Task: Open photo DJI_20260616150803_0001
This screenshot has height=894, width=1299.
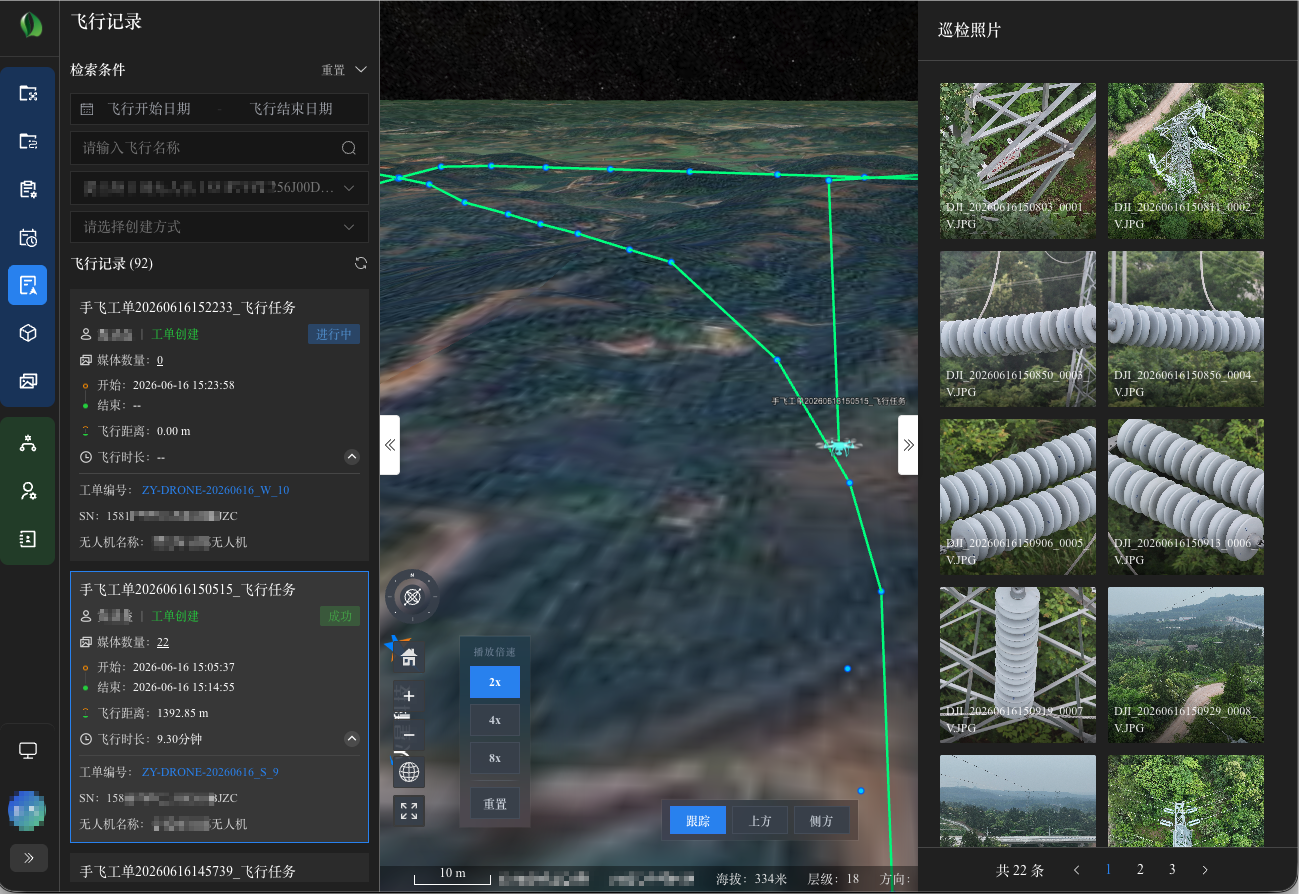Action: (x=1018, y=161)
